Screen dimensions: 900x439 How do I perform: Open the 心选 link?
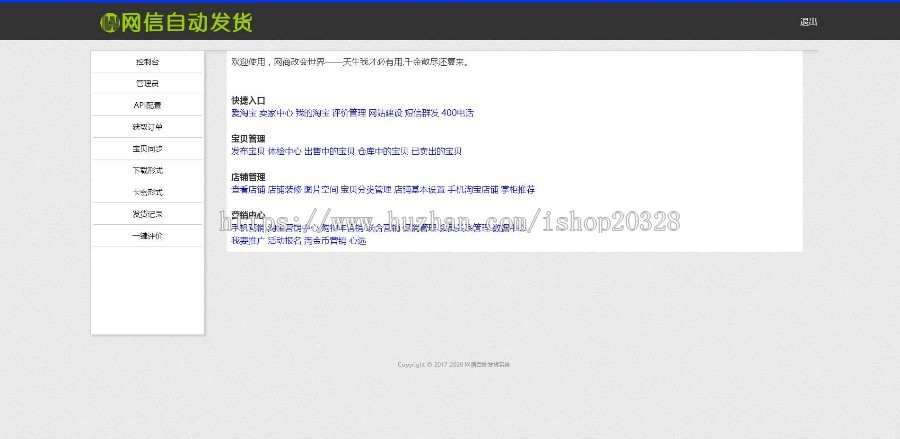click(358, 241)
